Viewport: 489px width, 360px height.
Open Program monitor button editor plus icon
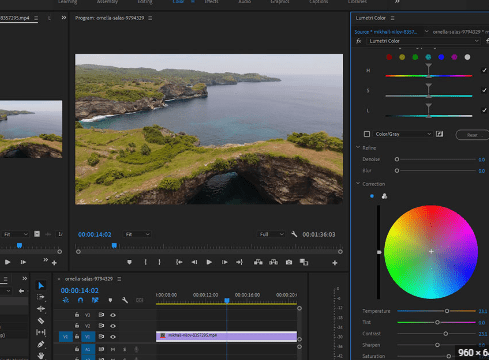(335, 263)
